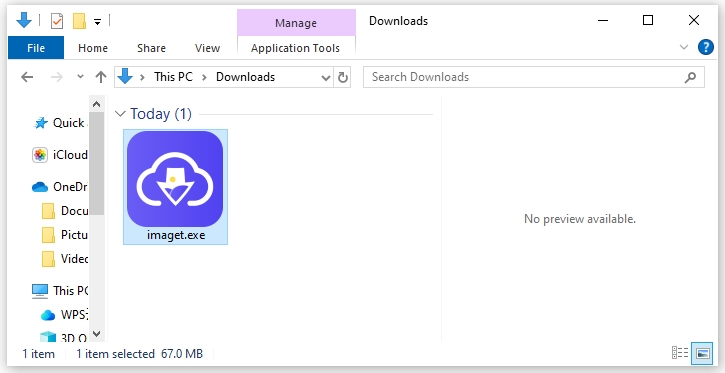Open the Documents folder under OneDrive
Screen dimensions: 725x373
pyautogui.click(x=74, y=211)
